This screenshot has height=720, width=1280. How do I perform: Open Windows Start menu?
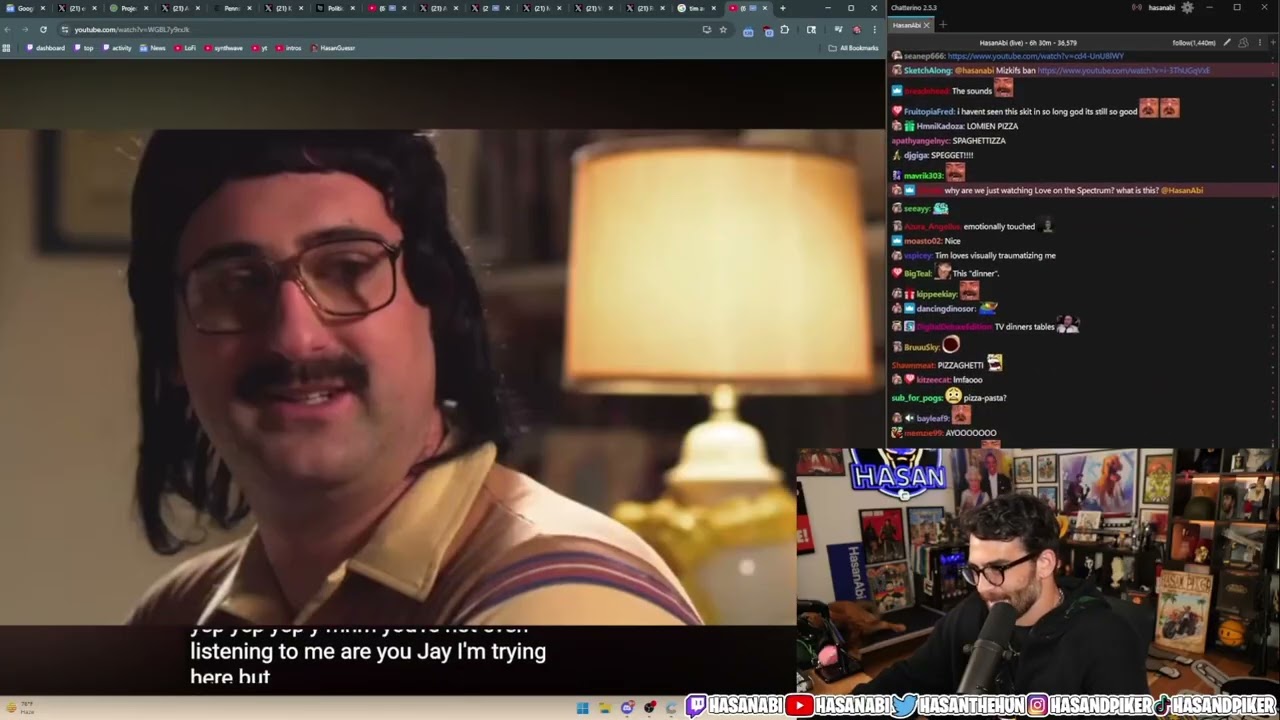pyautogui.click(x=582, y=708)
